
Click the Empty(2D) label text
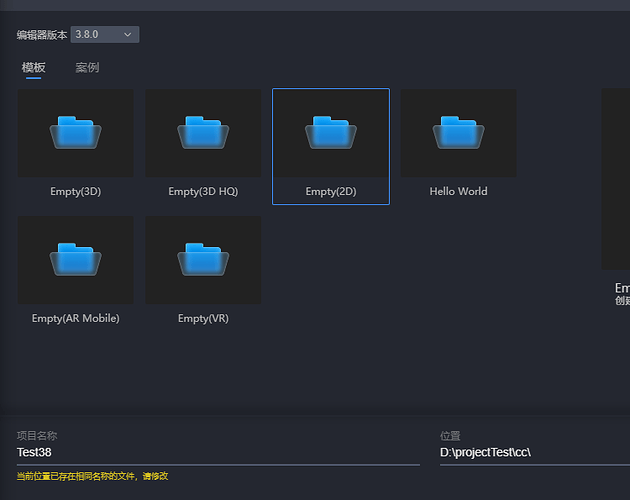331,191
